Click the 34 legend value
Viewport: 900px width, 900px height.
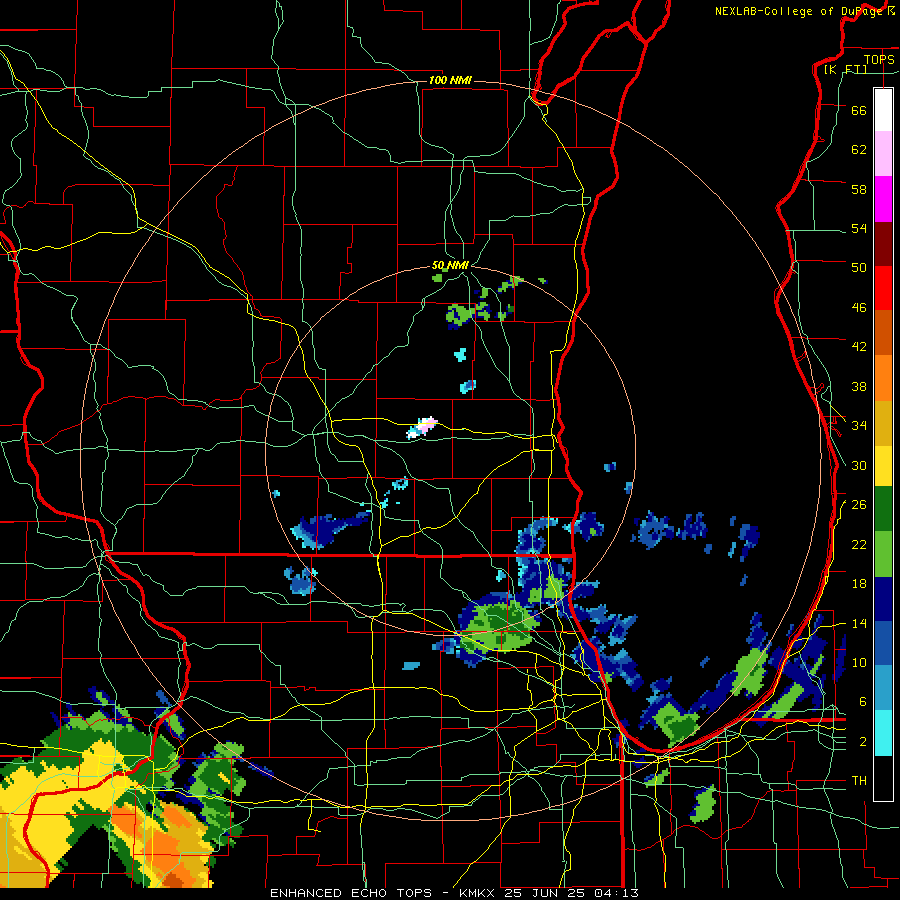[x=859, y=426]
